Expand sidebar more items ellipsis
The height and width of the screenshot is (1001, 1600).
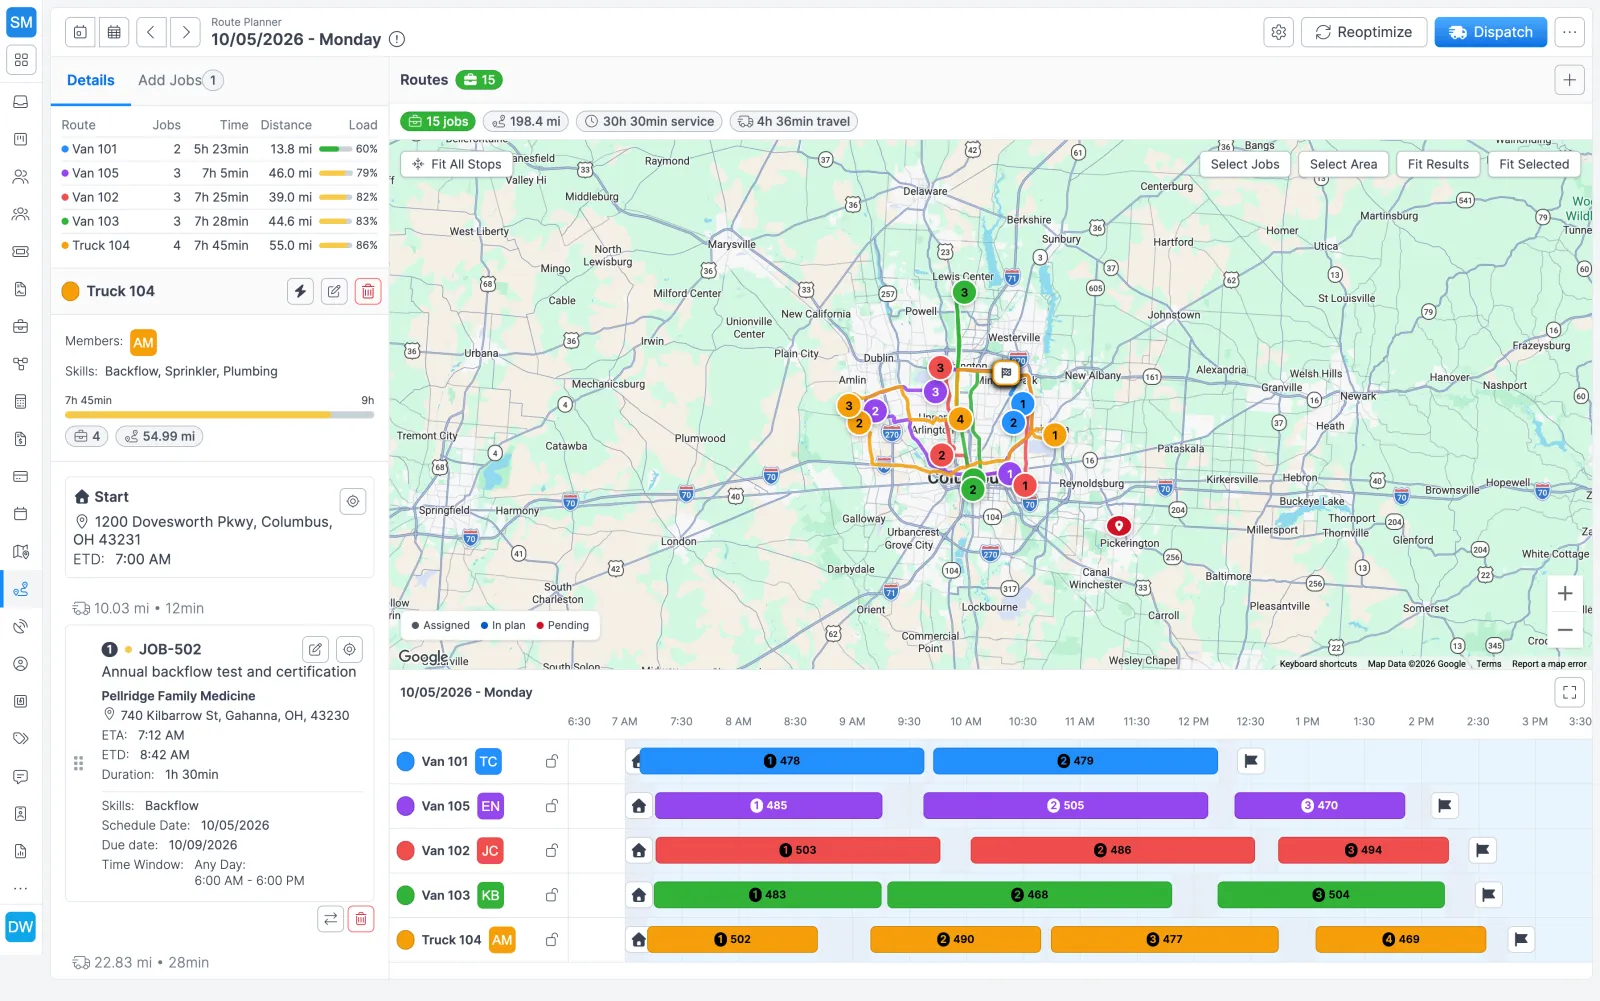click(21, 888)
